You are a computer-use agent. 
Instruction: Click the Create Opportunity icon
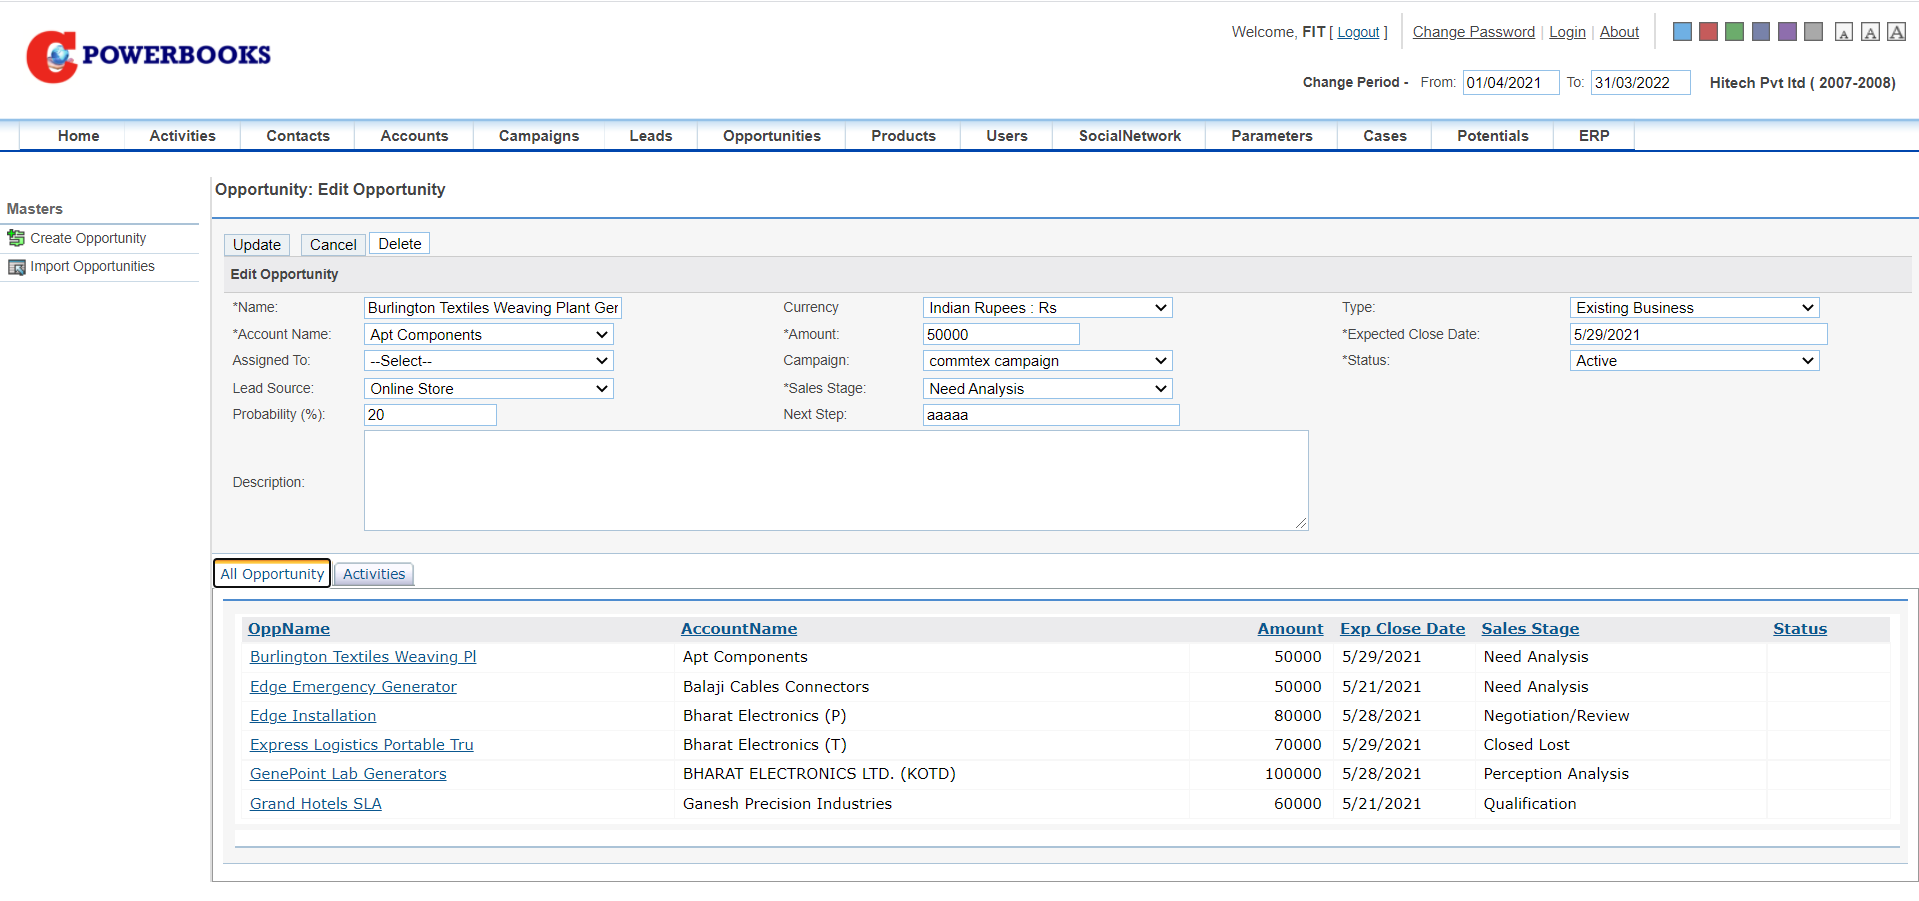coord(16,238)
